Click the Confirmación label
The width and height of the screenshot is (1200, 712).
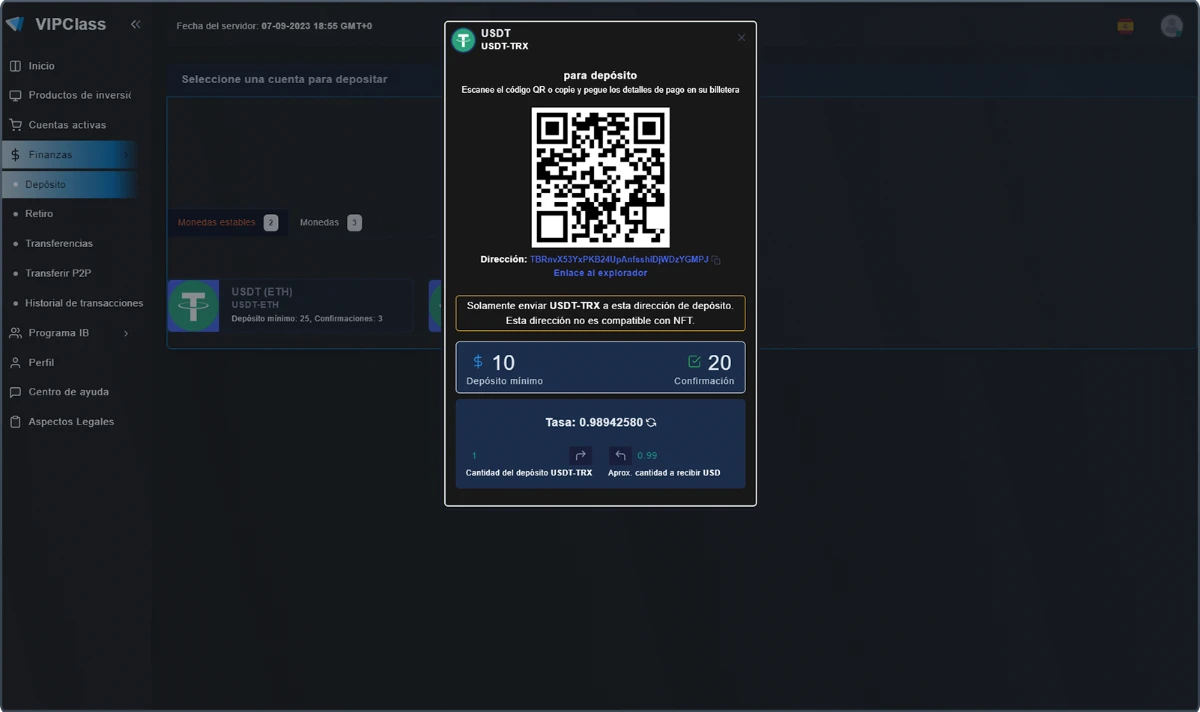click(x=704, y=382)
